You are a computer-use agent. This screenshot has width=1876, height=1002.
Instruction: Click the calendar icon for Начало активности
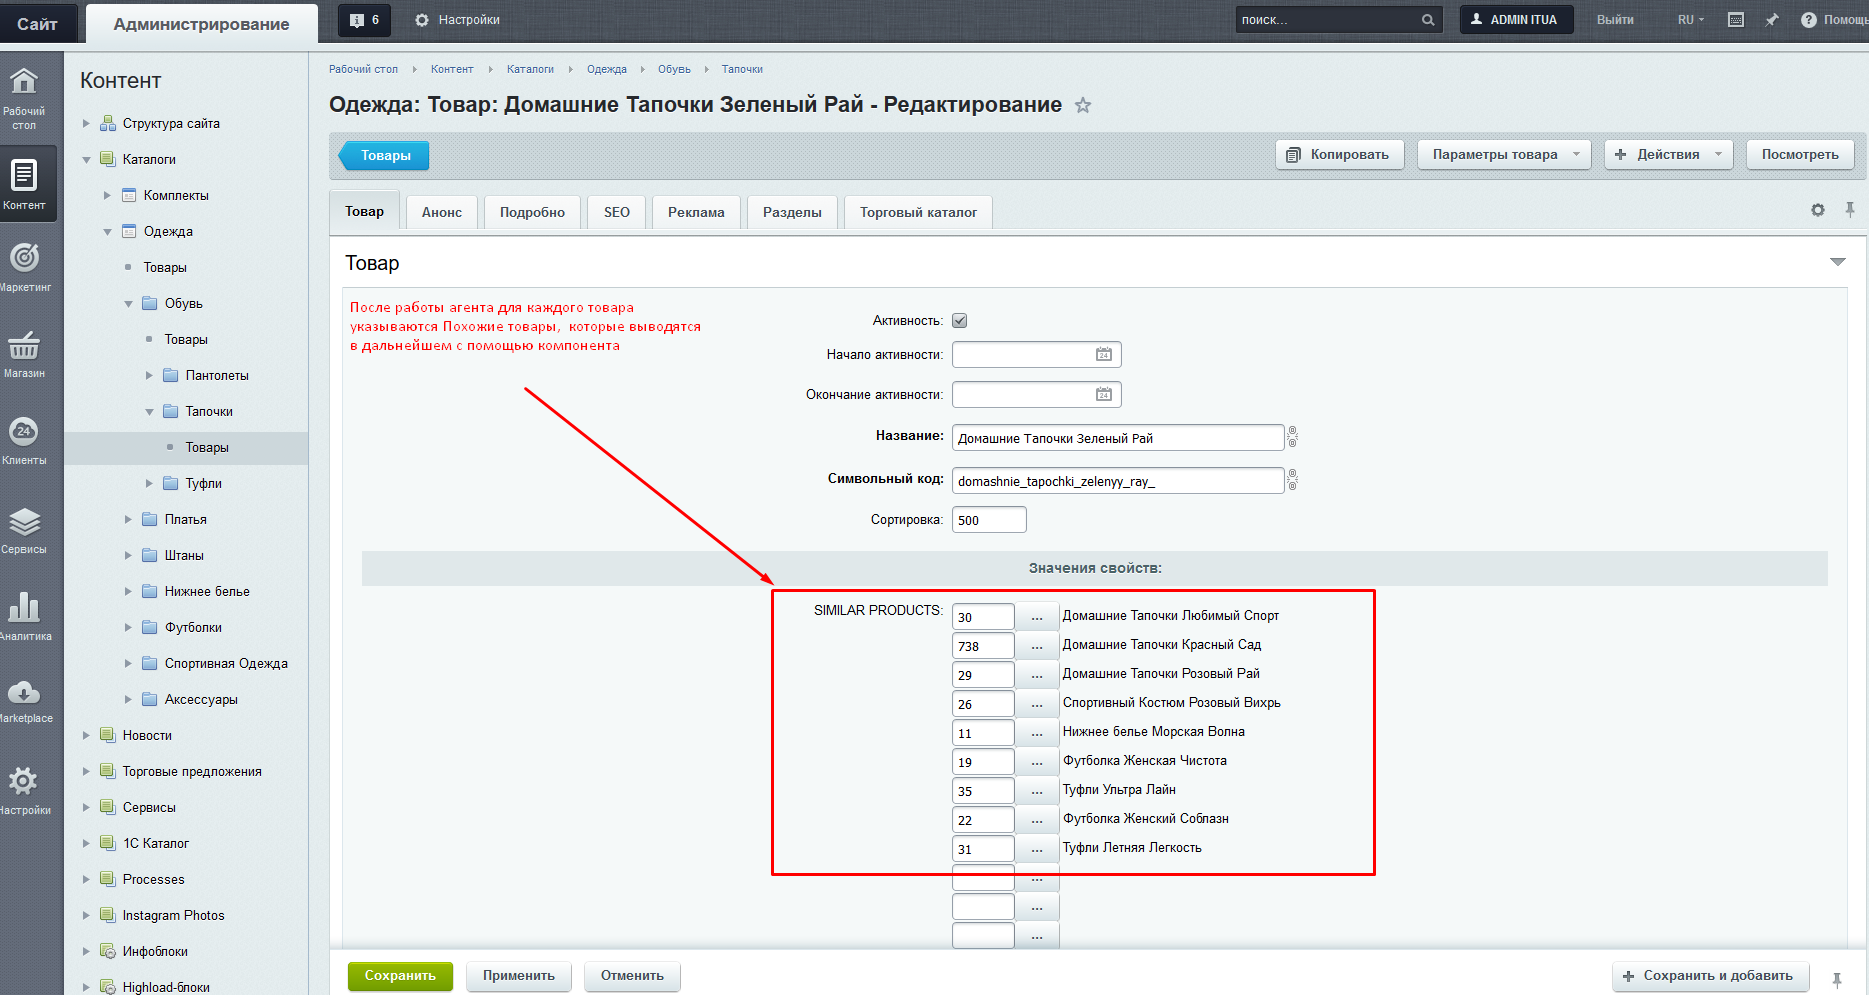[x=1104, y=355]
